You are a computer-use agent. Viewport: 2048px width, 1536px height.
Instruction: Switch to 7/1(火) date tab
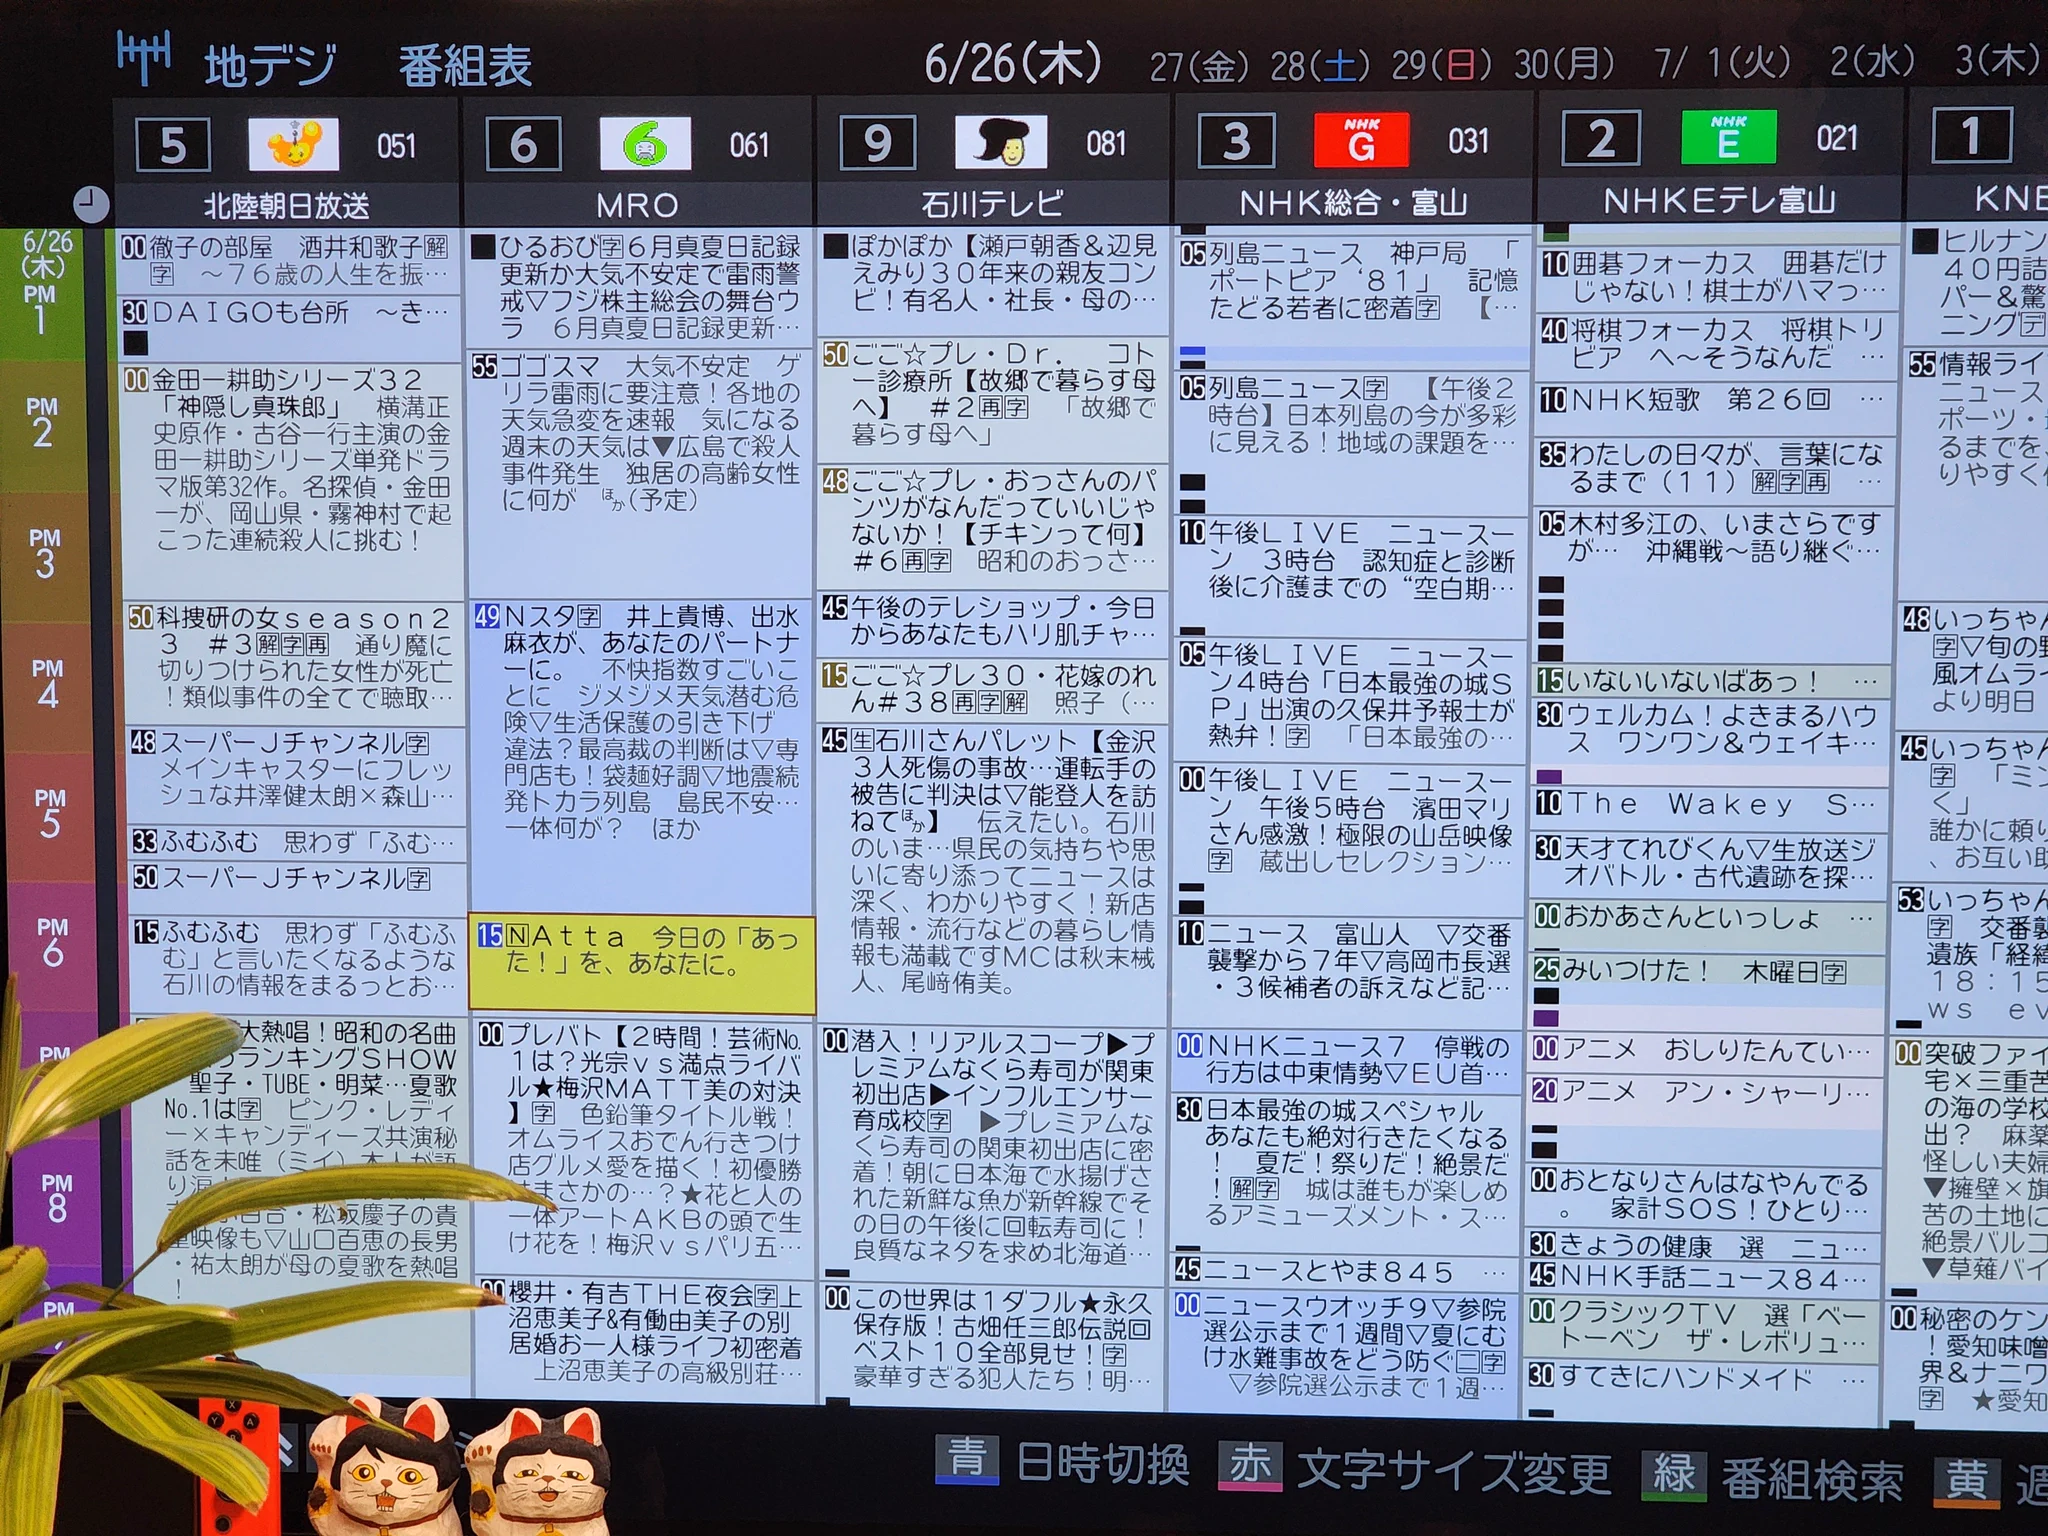(x=1722, y=62)
